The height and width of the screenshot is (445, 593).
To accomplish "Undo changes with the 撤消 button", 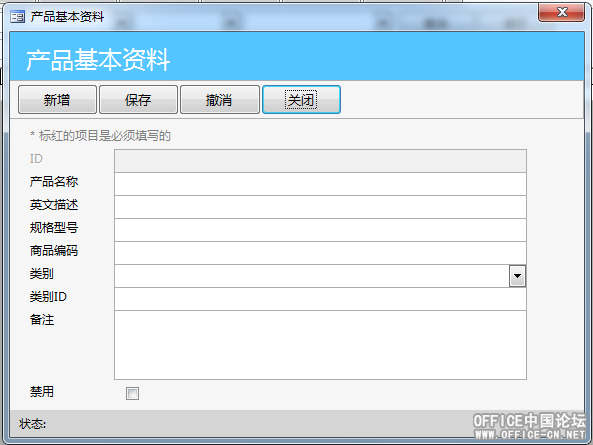I will (220, 100).
